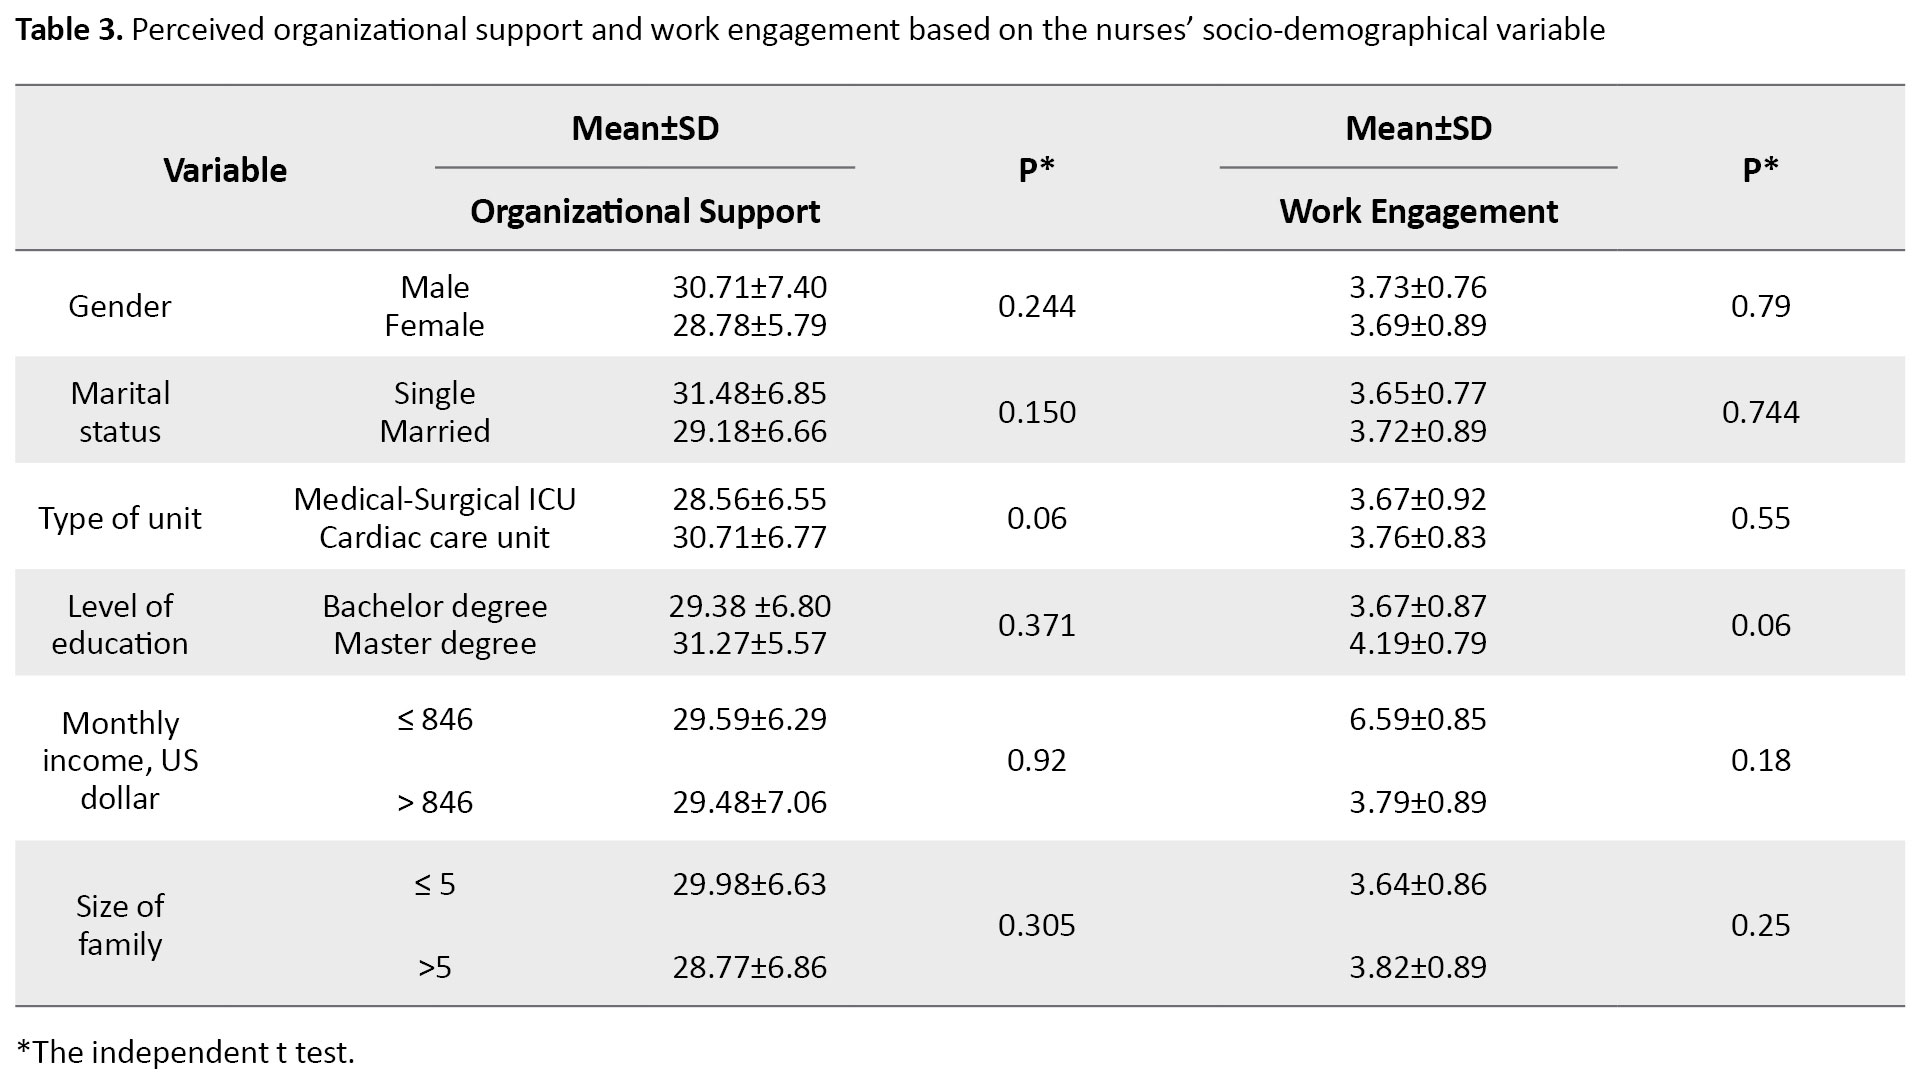This screenshot has width=1915, height=1076.
Task: Select the Monthly income, US dollar label
Action: click(120, 760)
